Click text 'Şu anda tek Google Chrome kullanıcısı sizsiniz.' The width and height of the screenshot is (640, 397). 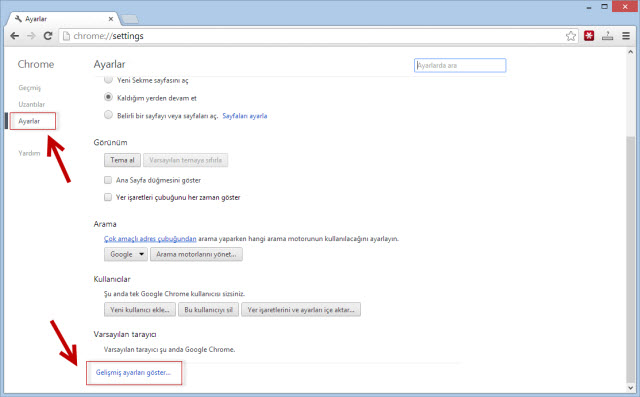(x=175, y=294)
